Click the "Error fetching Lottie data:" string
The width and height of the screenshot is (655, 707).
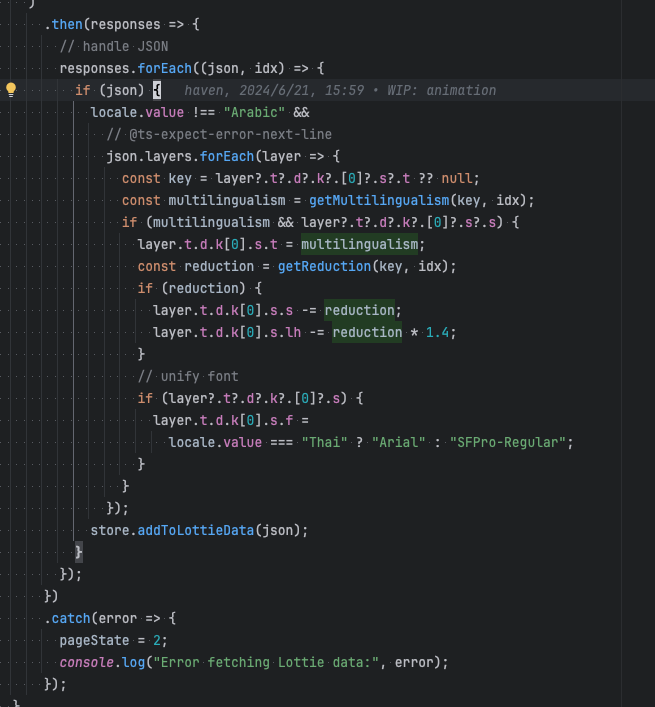click(266, 662)
